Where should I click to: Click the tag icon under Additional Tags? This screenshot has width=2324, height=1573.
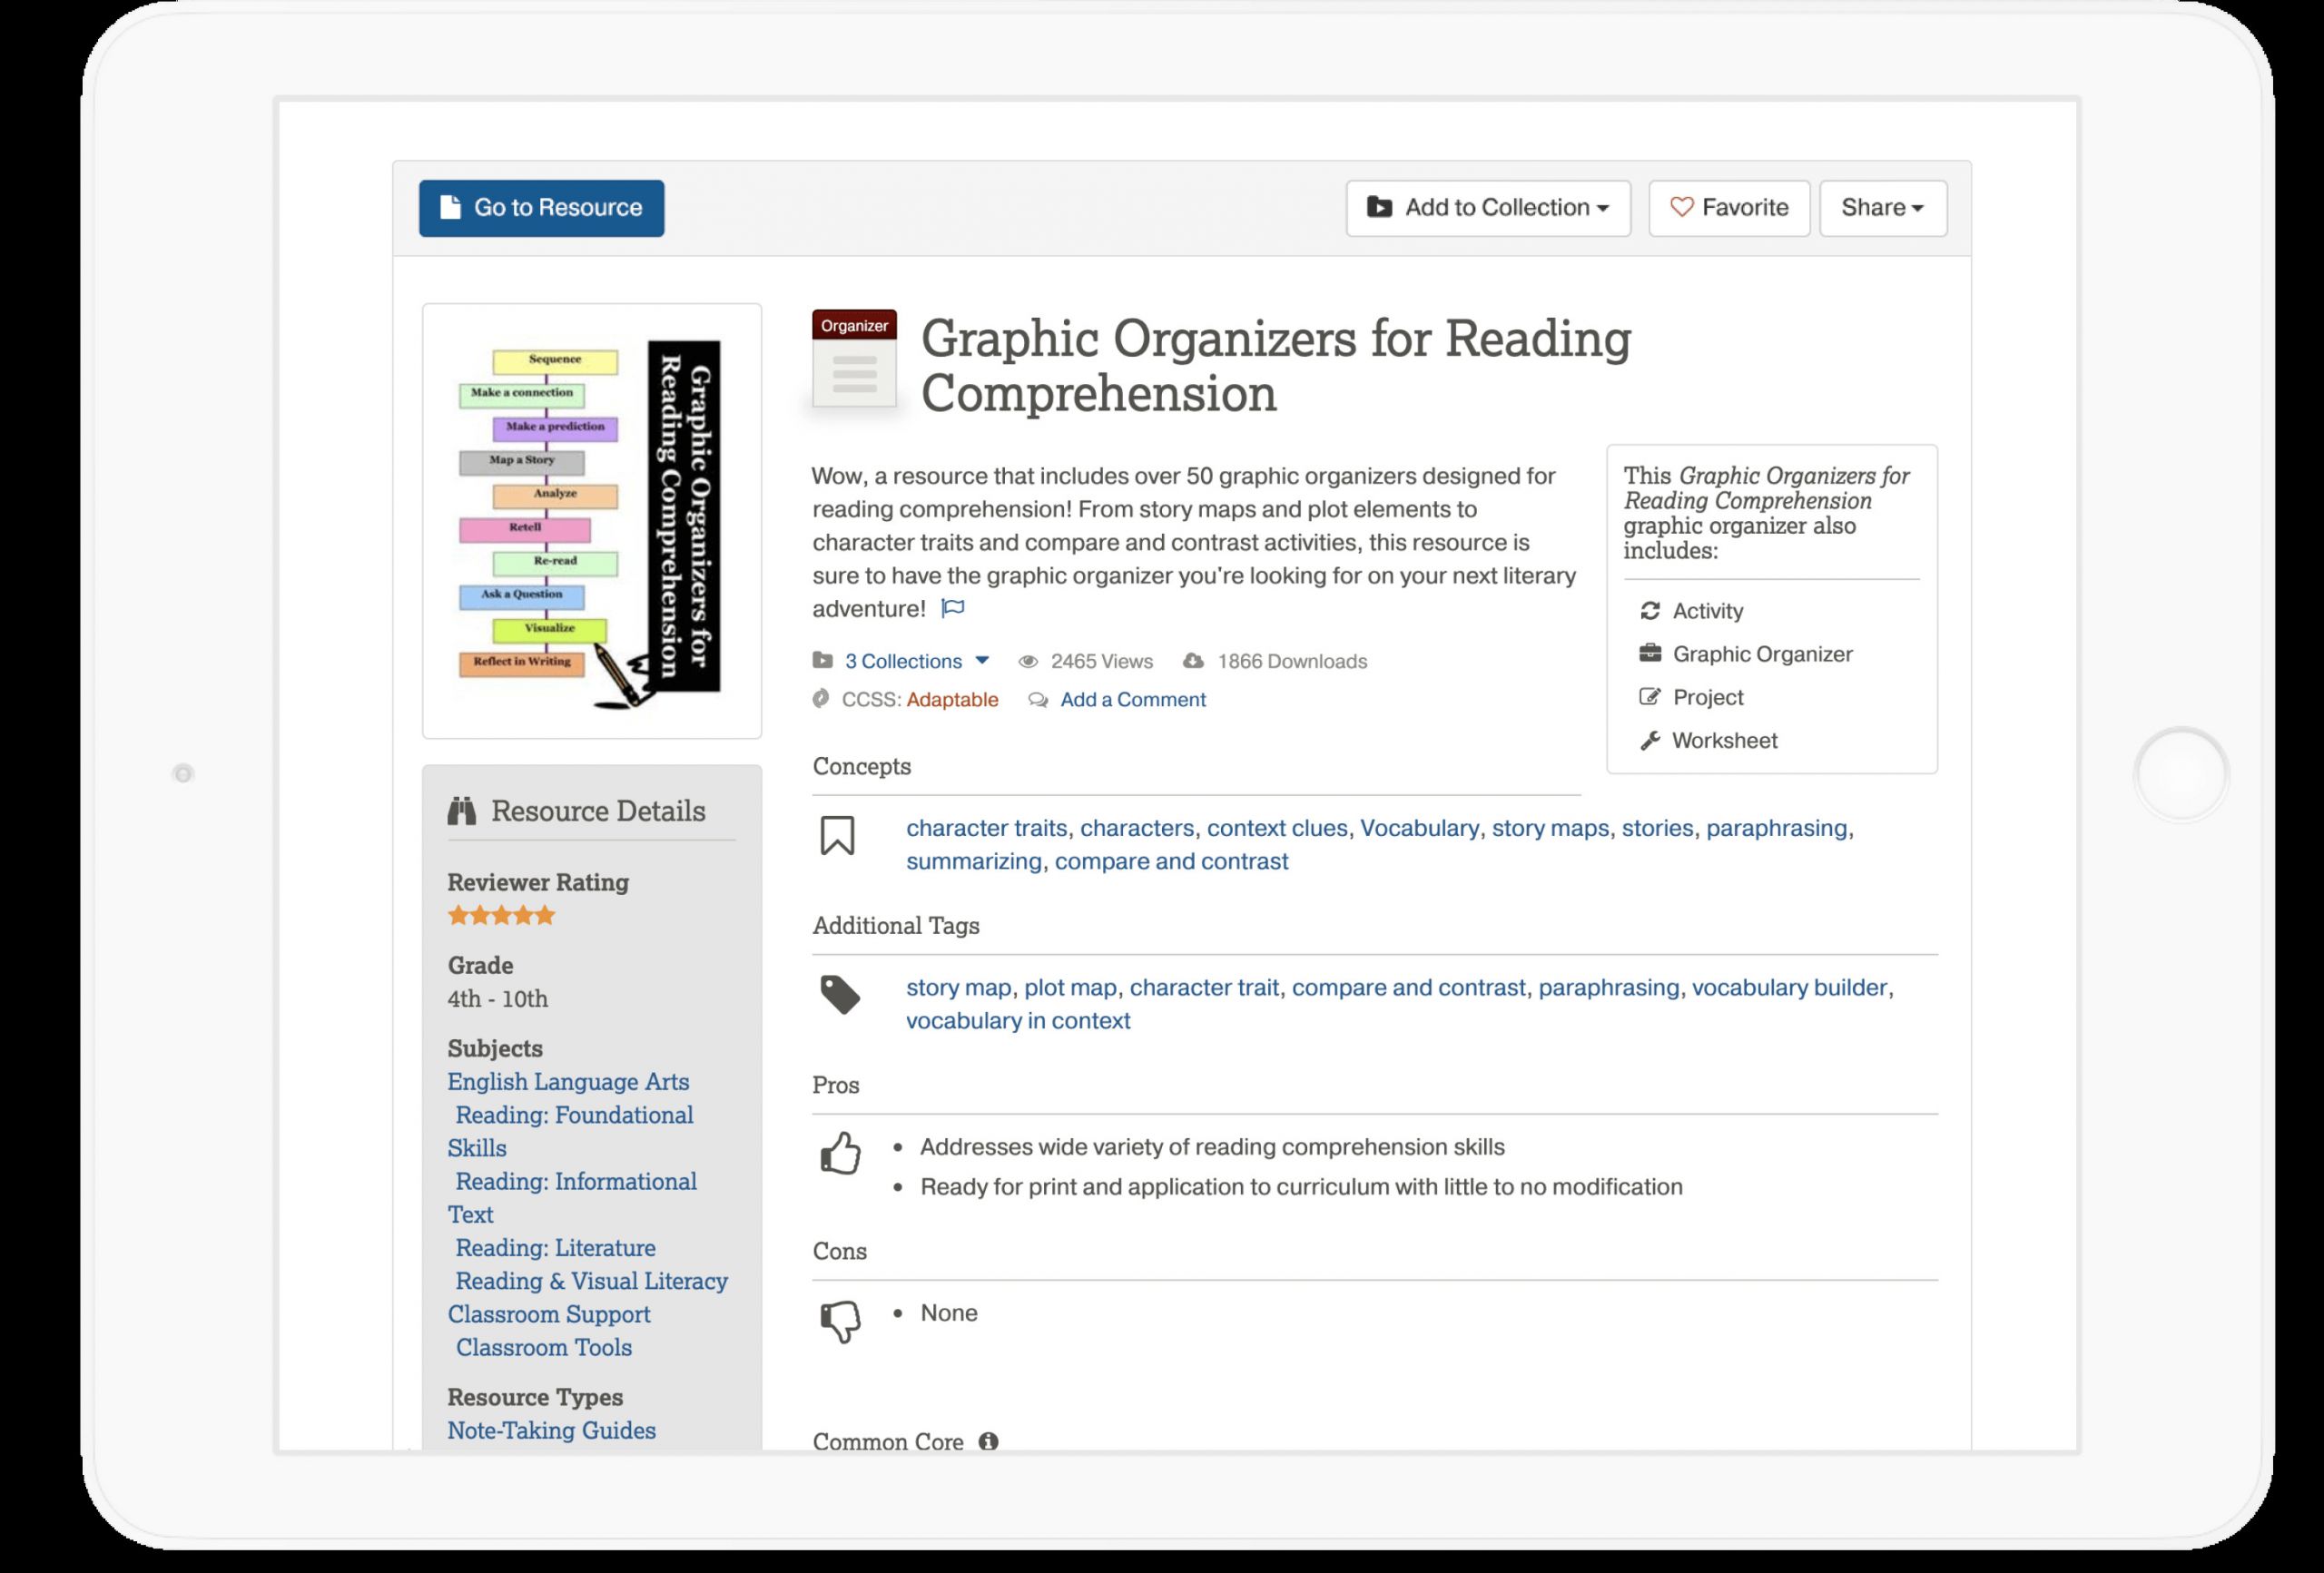coord(840,995)
